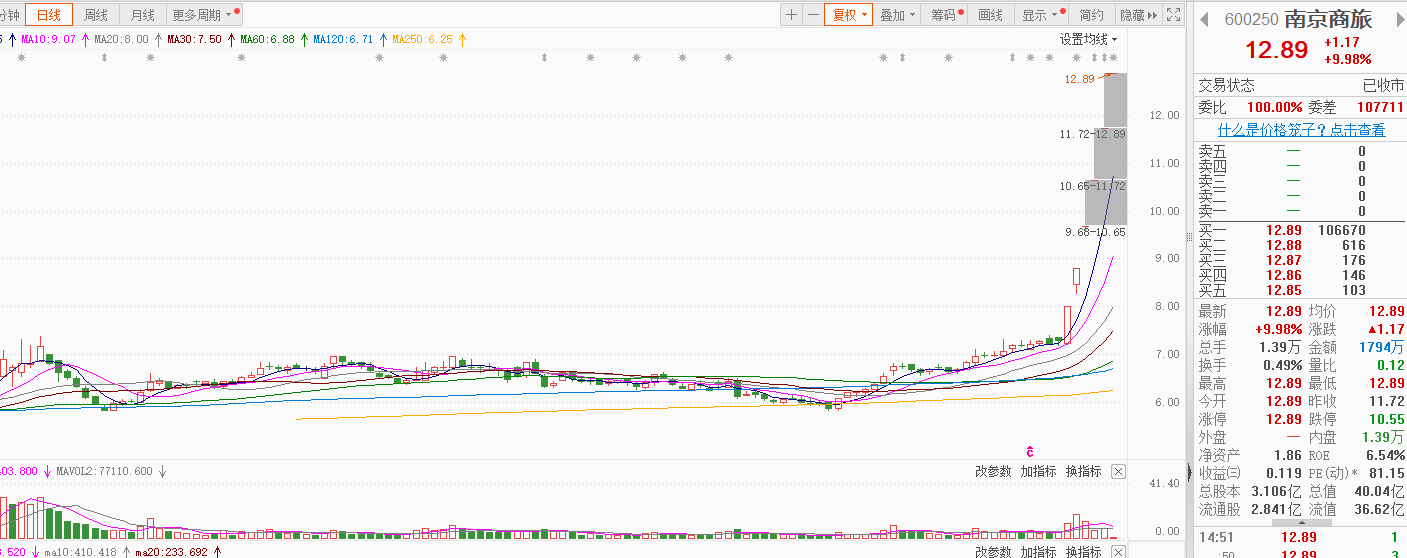Screen dimensions: 1407x558
Task: Select the MA60:6.88 indicator label
Action: pyautogui.click(x=267, y=39)
